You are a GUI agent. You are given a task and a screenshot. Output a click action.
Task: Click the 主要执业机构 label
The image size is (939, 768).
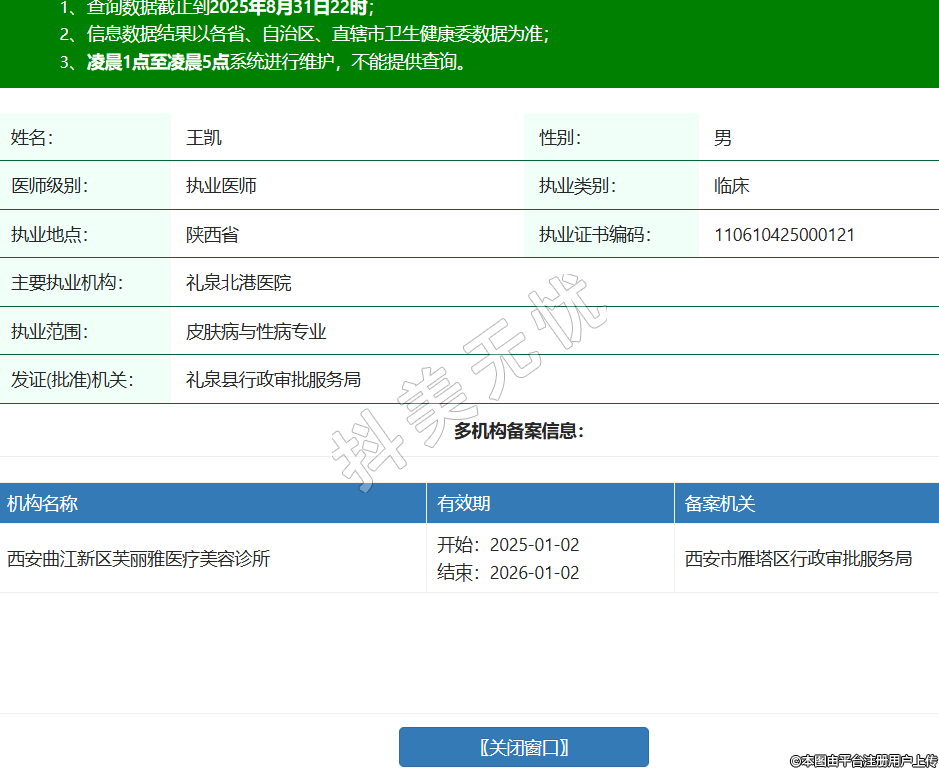[67, 283]
